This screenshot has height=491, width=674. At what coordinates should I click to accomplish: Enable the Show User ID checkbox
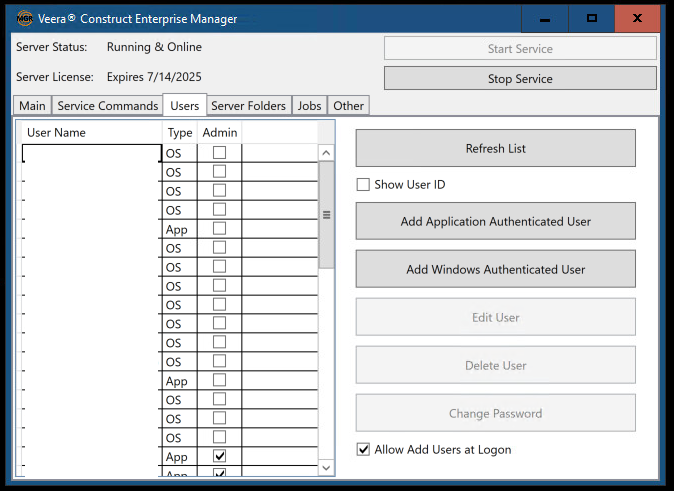(x=363, y=185)
